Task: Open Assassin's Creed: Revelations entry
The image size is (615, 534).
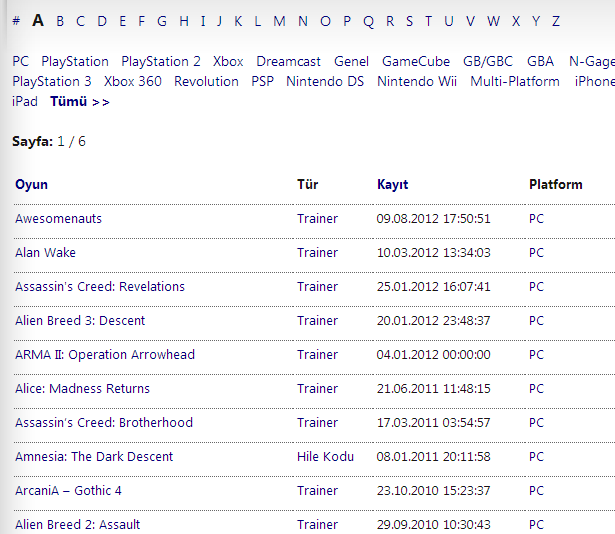Action: pyautogui.click(x=100, y=286)
